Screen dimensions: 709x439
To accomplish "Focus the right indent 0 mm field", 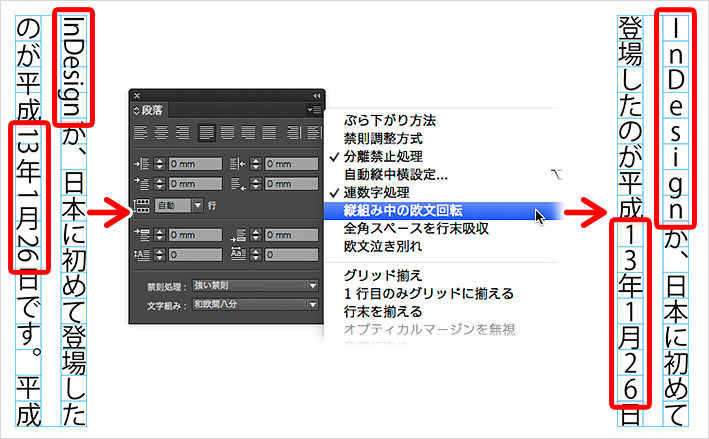I will coord(291,163).
